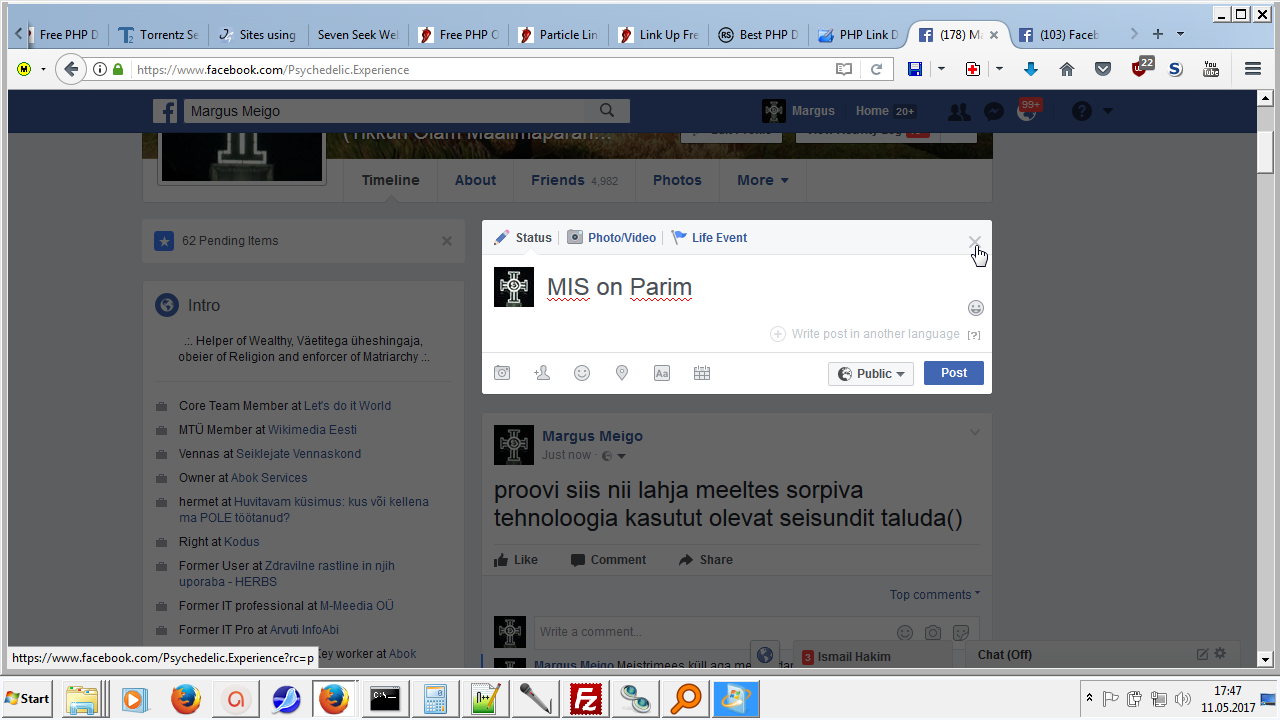Click the blue Post button
This screenshot has height=720, width=1280.
(x=954, y=373)
